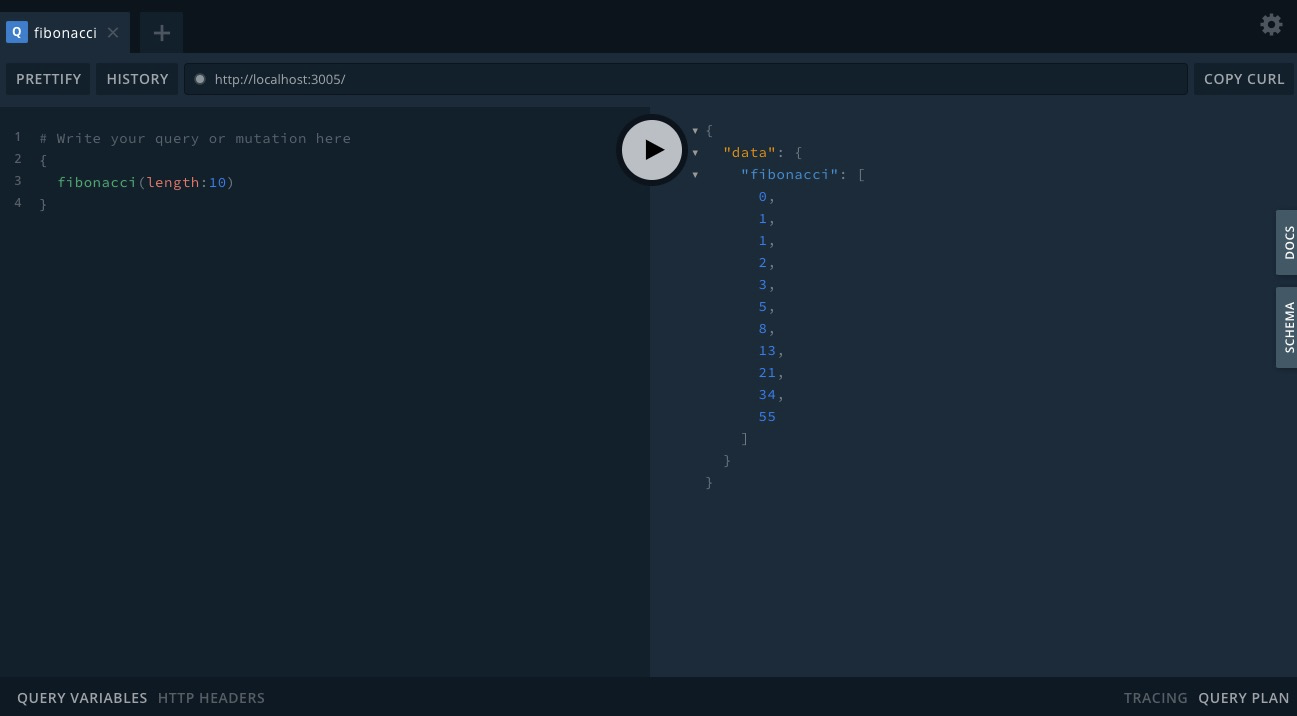This screenshot has width=1297, height=716.
Task: Click the value 10 in query
Action: (217, 182)
